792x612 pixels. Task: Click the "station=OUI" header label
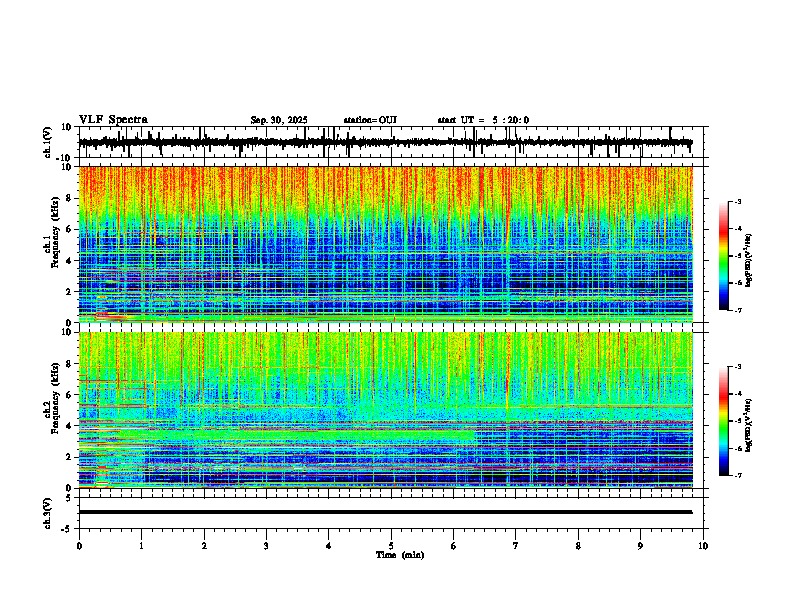[370, 120]
